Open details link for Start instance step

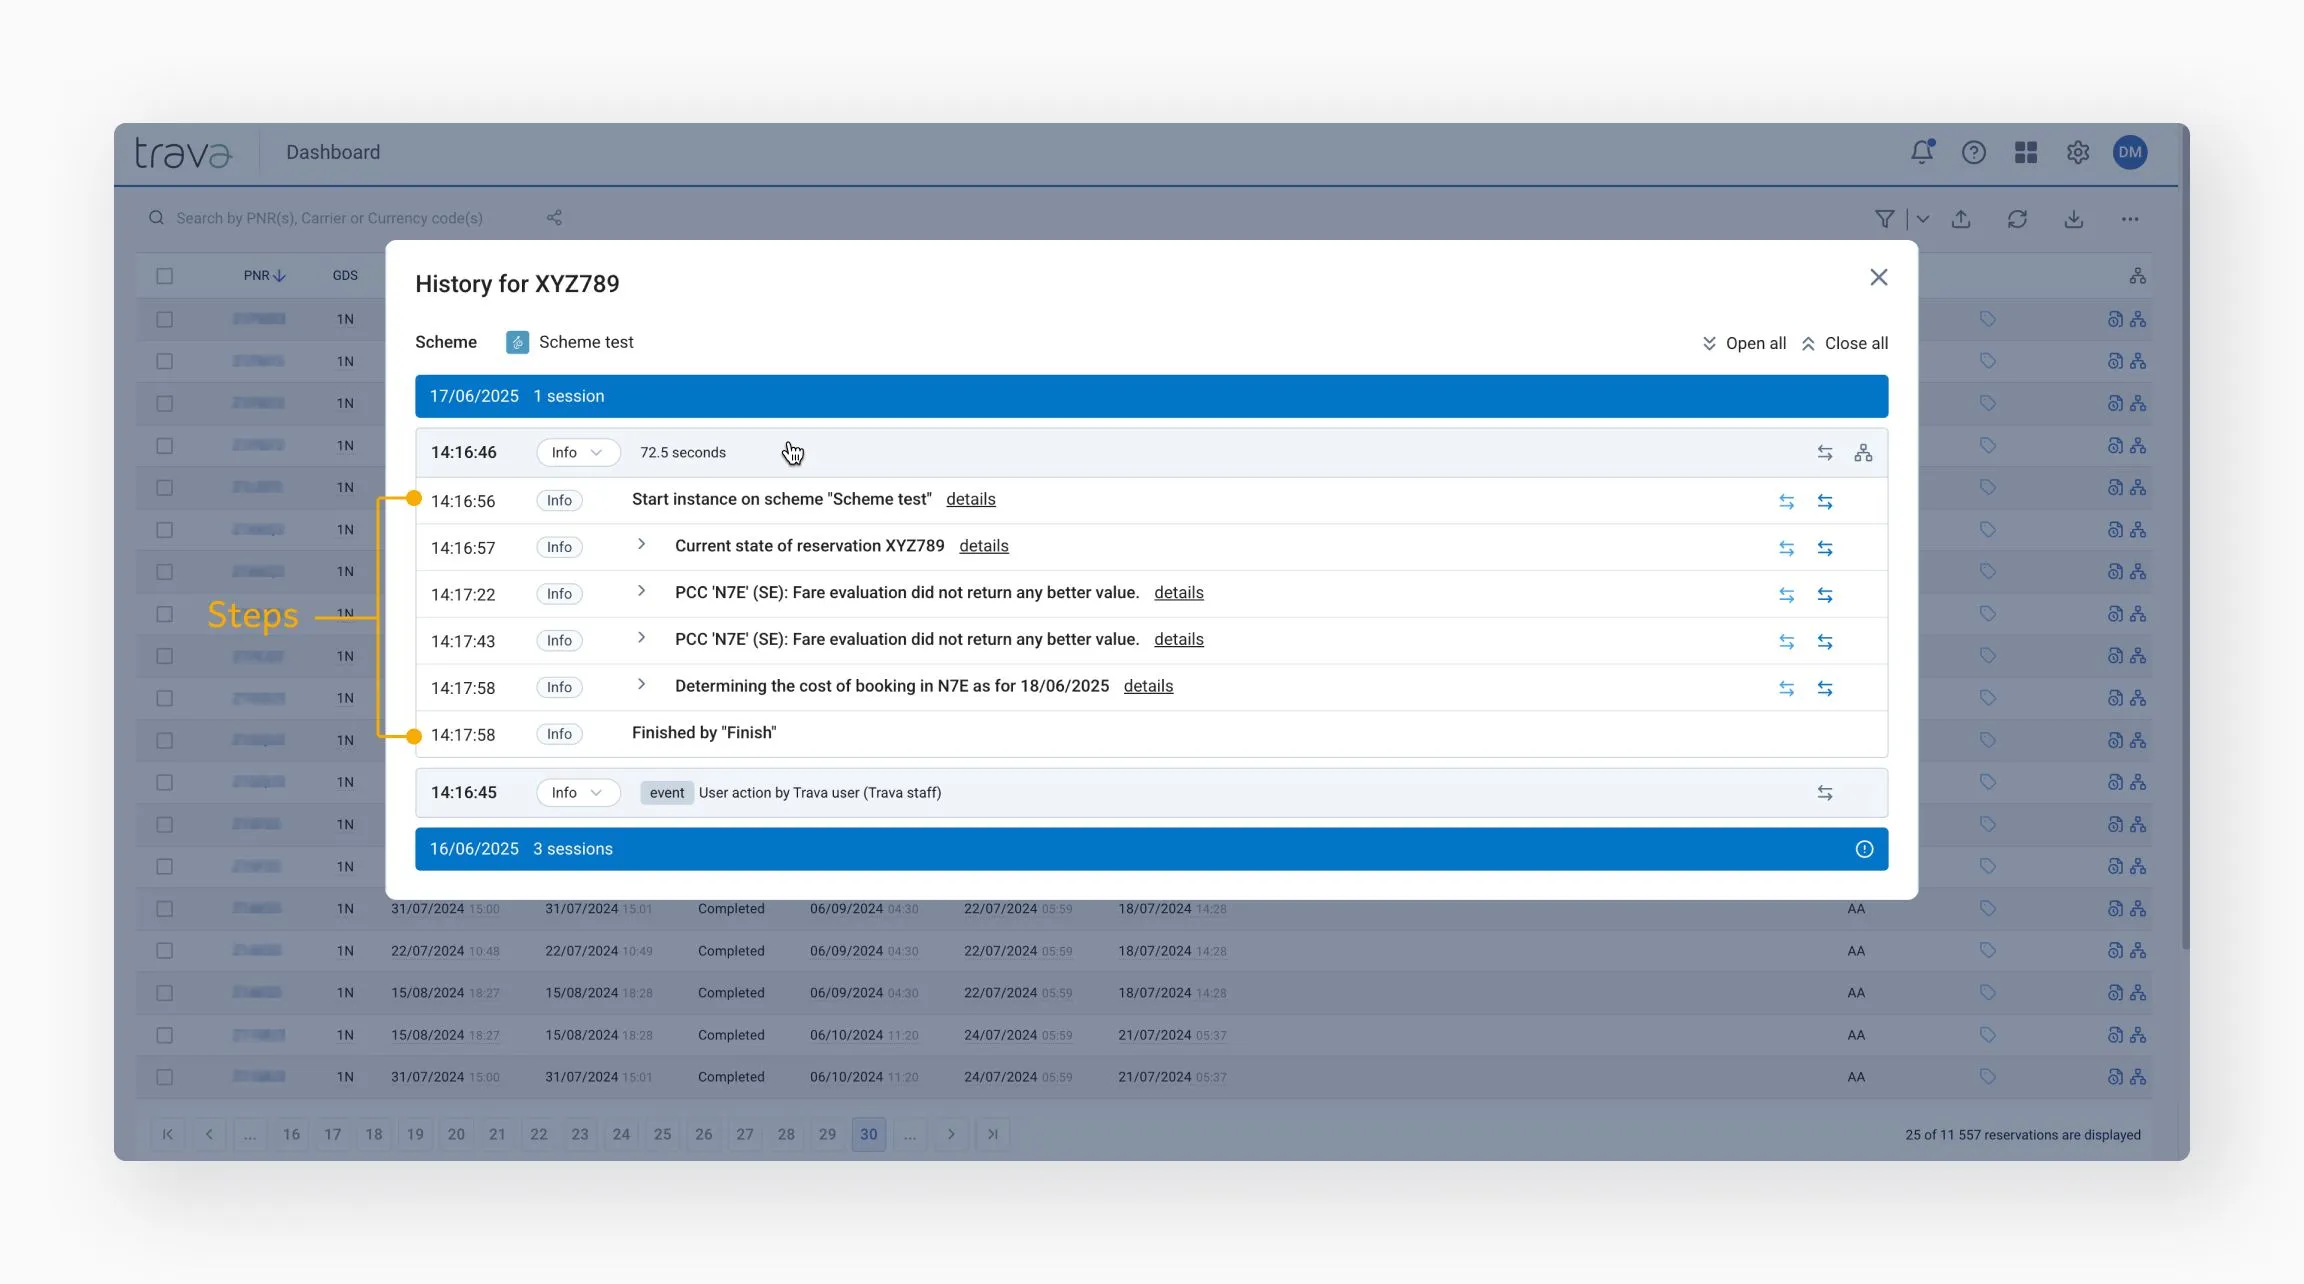970,499
